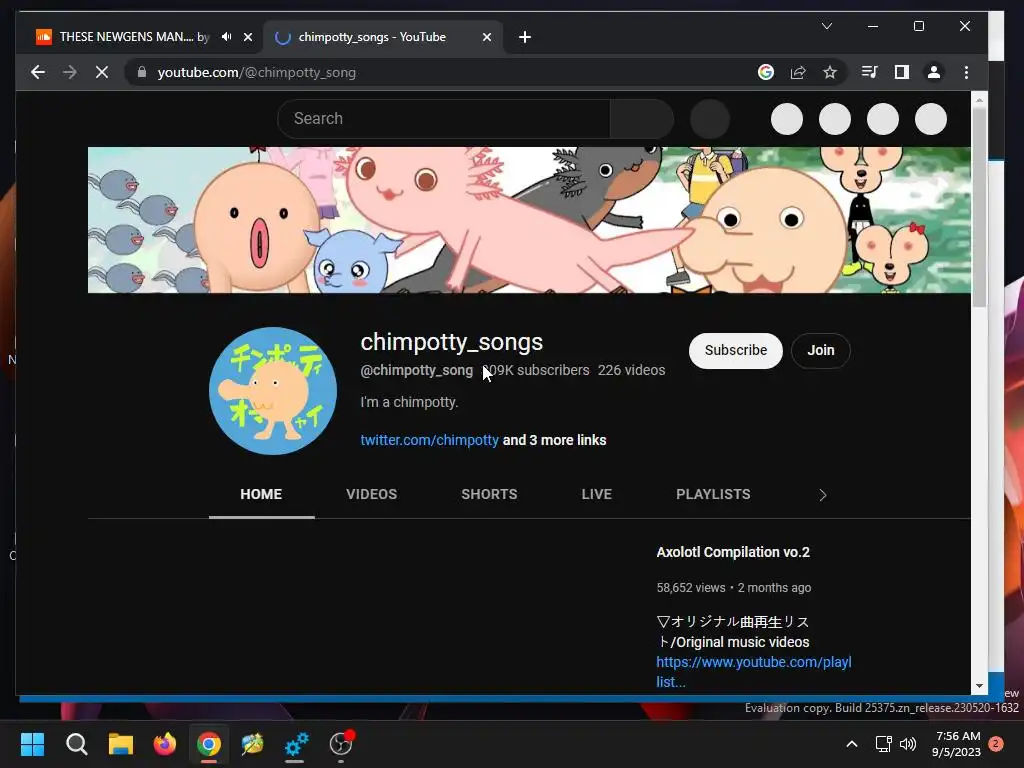Screen dimensions: 1024x768
Task: Select the HOME channel tab
Action: (x=261, y=494)
